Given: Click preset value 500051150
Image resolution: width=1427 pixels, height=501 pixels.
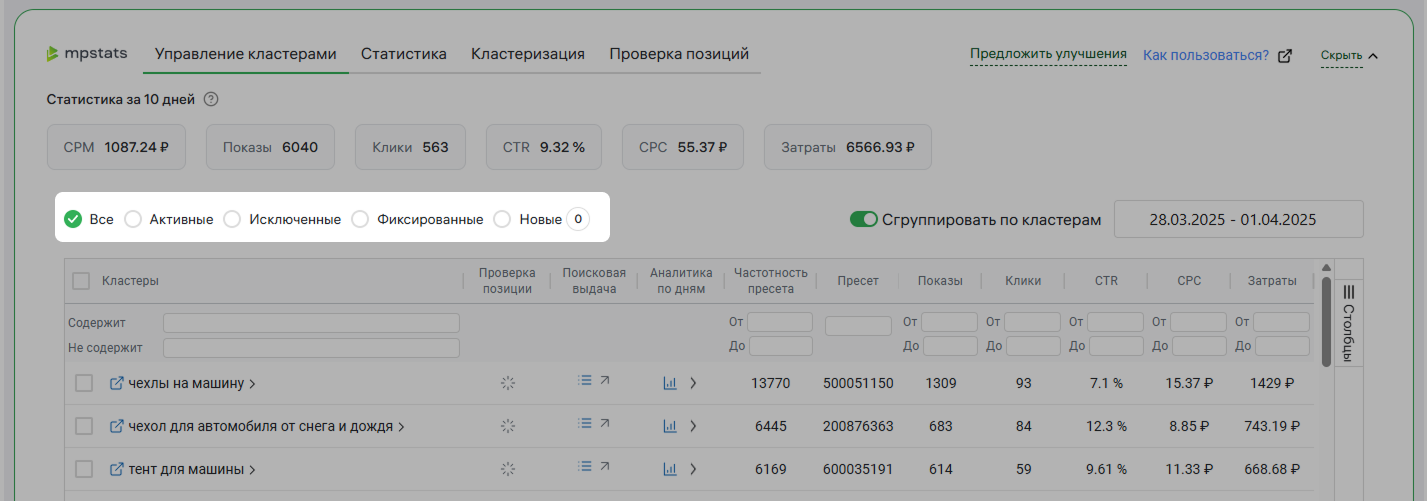Looking at the screenshot, I should pos(858,383).
